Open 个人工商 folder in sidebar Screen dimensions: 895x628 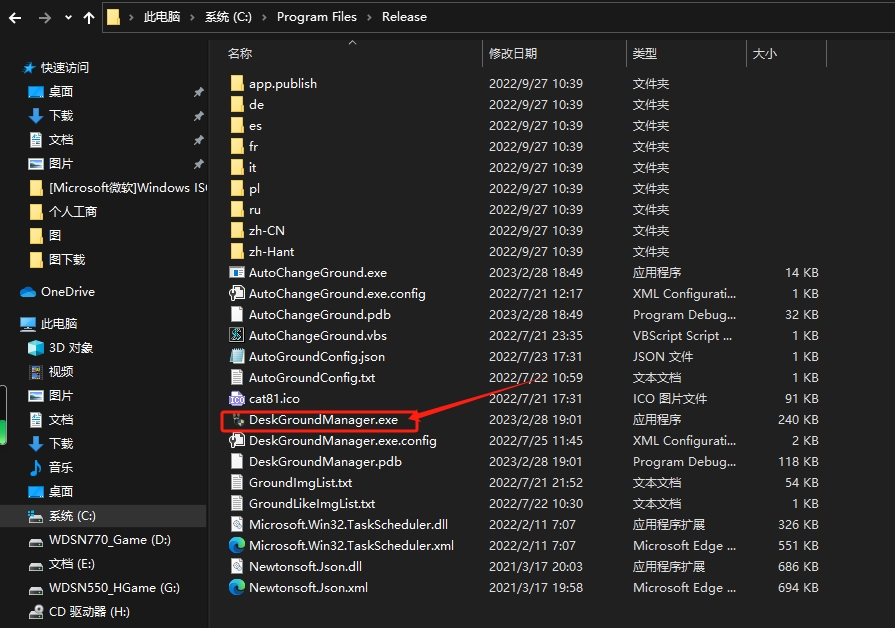click(x=63, y=212)
